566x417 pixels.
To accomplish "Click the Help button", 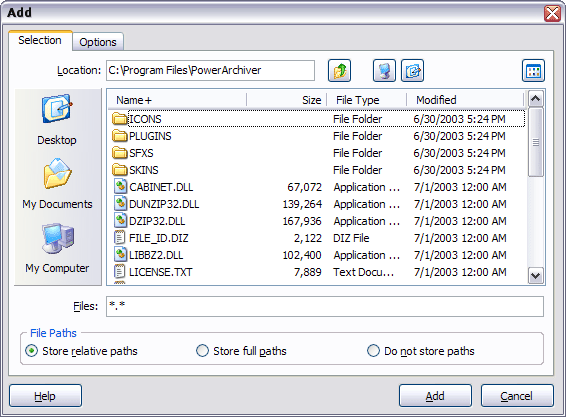I will coord(45,396).
